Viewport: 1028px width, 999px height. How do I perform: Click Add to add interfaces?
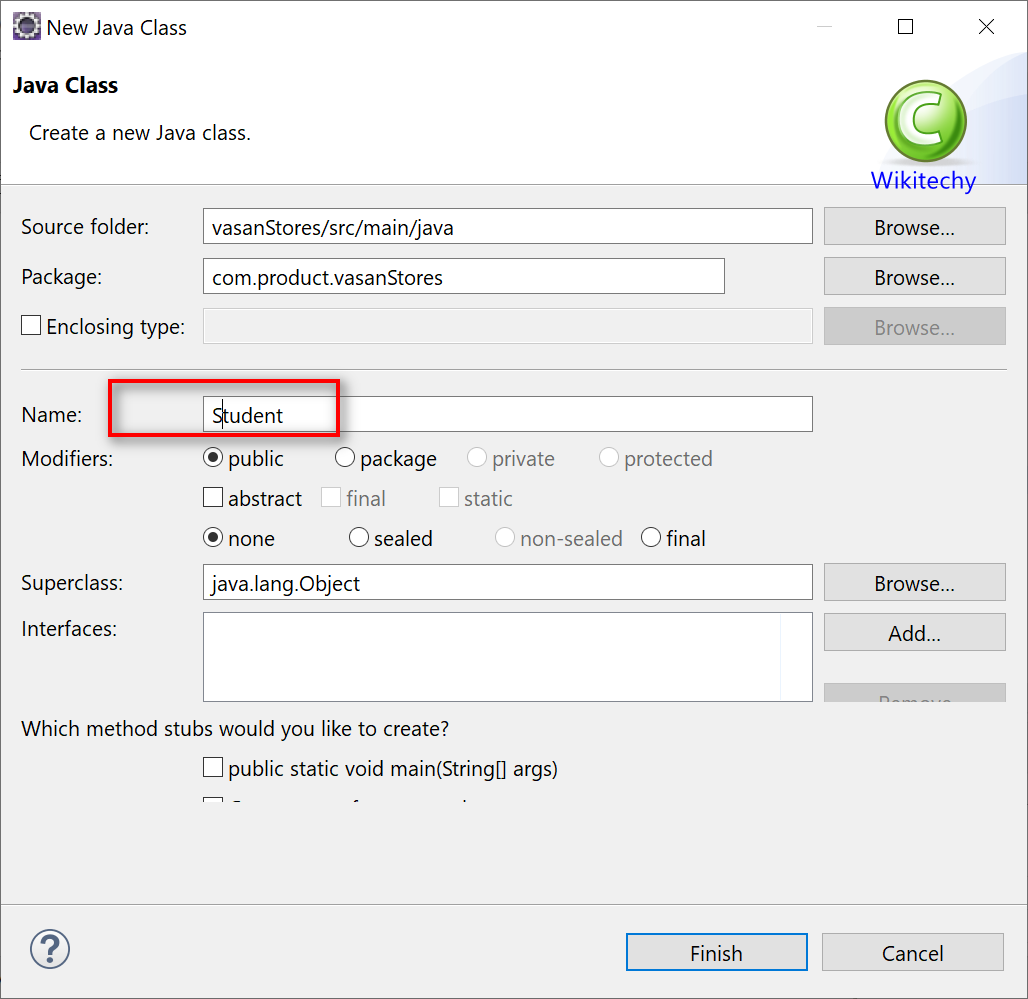pyautogui.click(x=914, y=633)
